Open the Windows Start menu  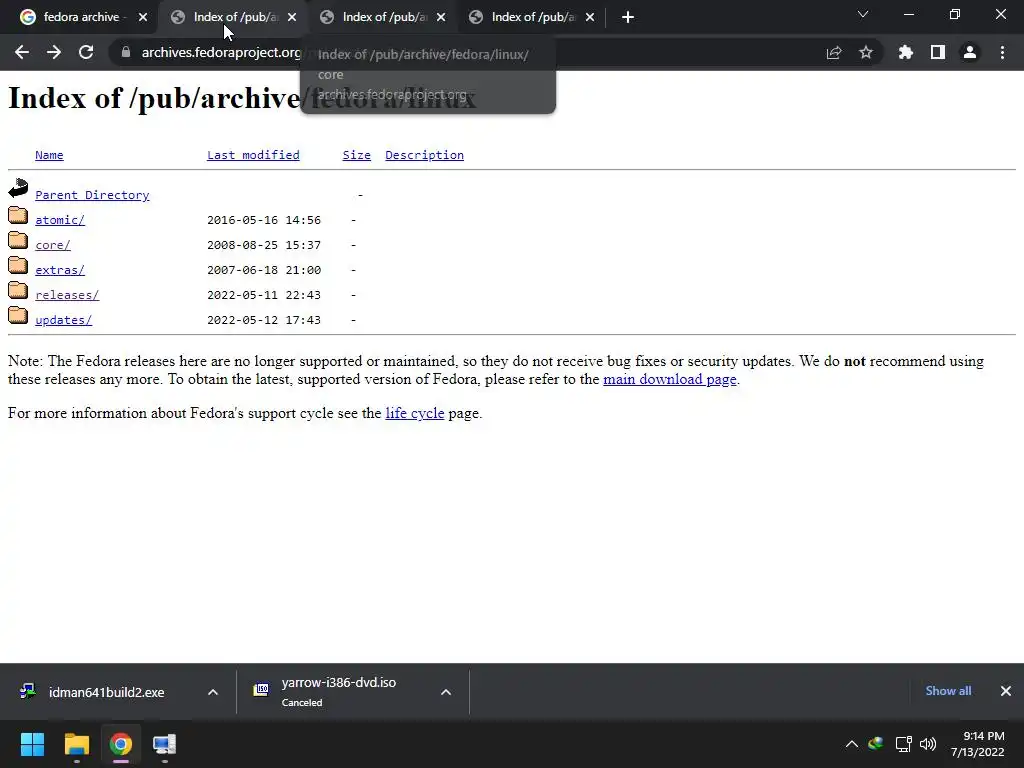[x=32, y=744]
